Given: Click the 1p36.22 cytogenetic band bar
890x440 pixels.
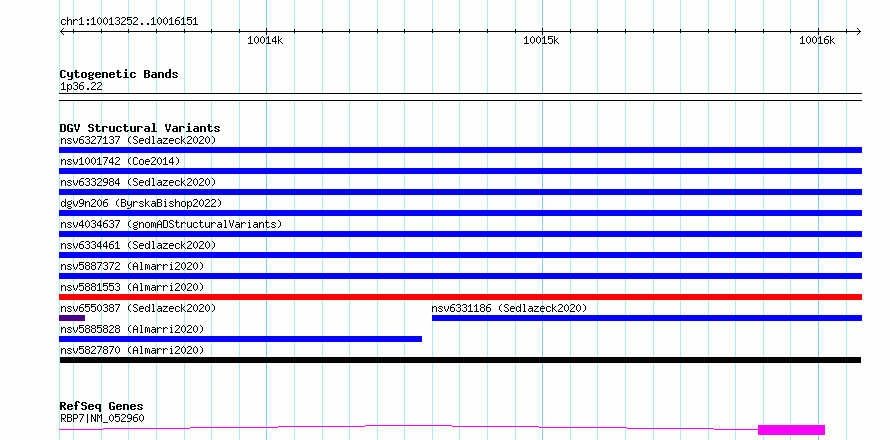Looking at the screenshot, I should pos(460,97).
